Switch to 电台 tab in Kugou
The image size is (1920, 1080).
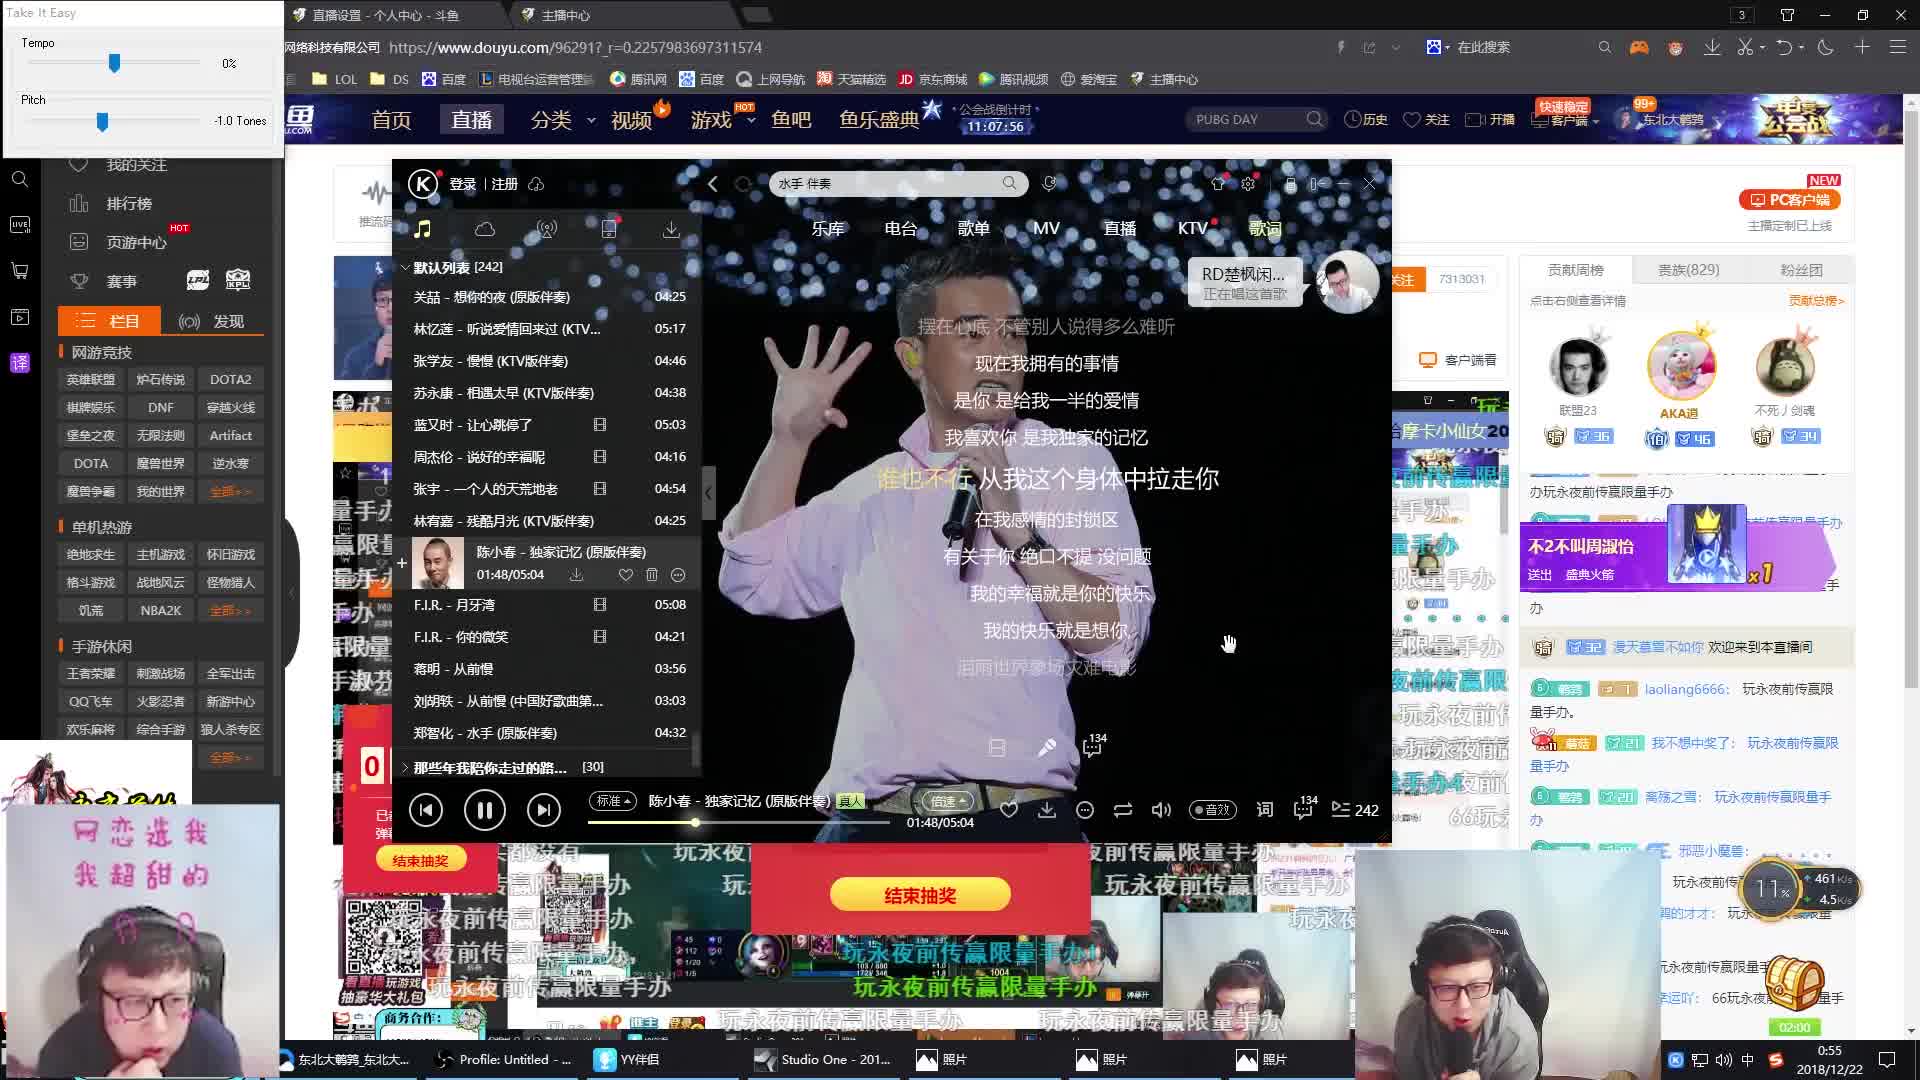click(901, 228)
